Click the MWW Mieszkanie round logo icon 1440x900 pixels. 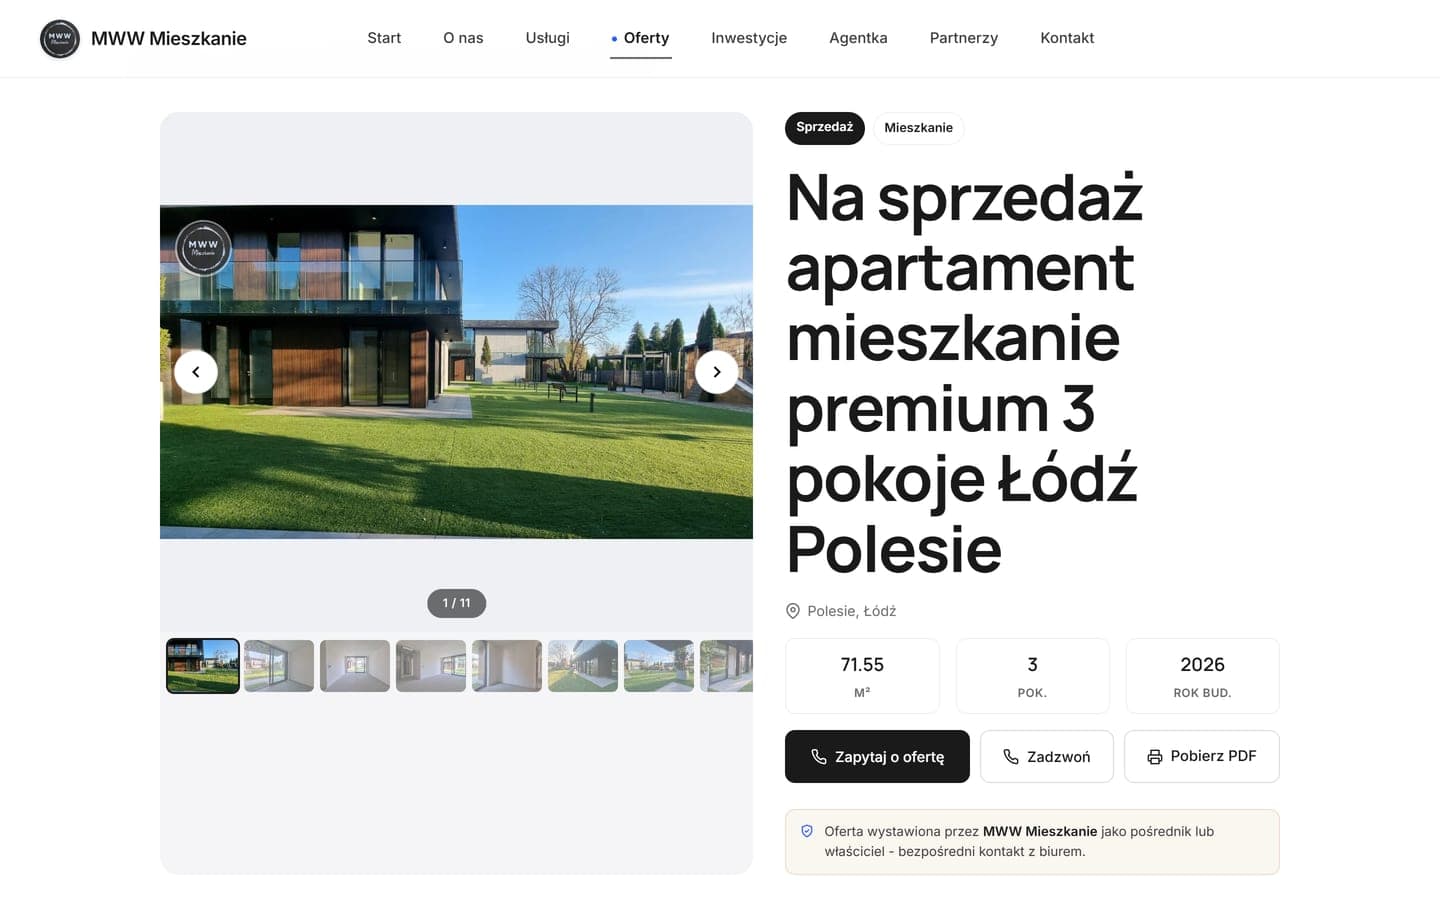tap(60, 39)
